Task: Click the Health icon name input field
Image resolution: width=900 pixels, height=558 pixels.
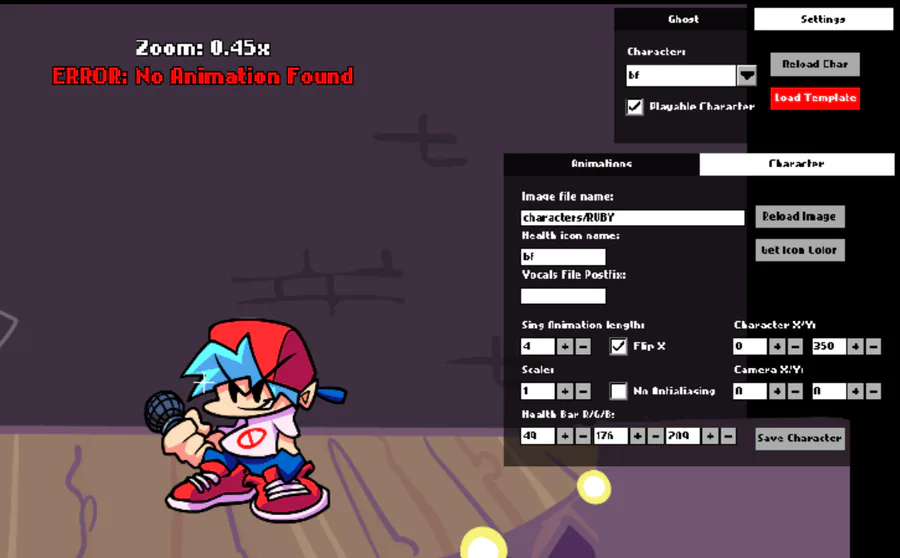Action: pos(563,257)
